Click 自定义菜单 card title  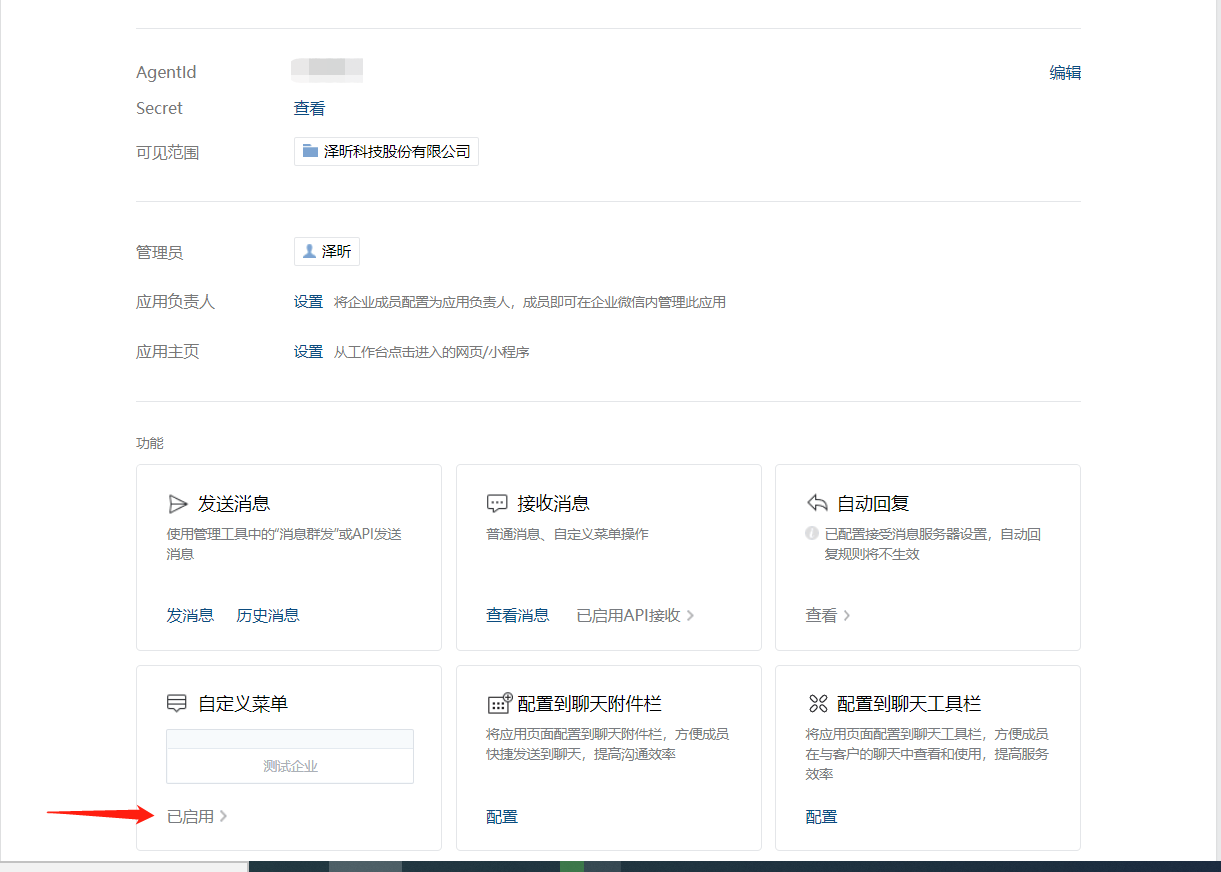[x=243, y=704]
